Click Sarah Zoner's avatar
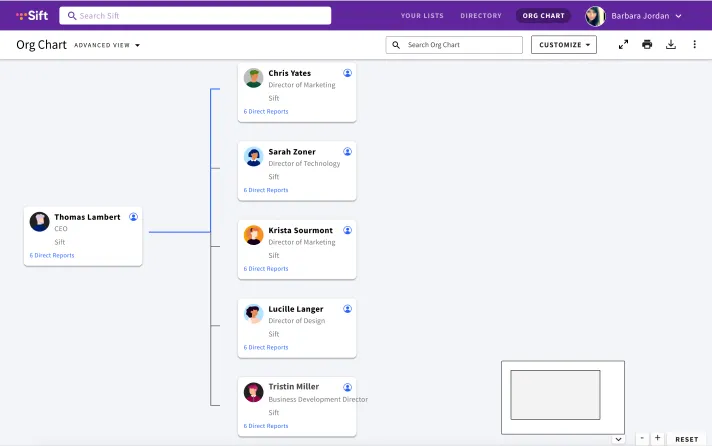 pyautogui.click(x=253, y=157)
